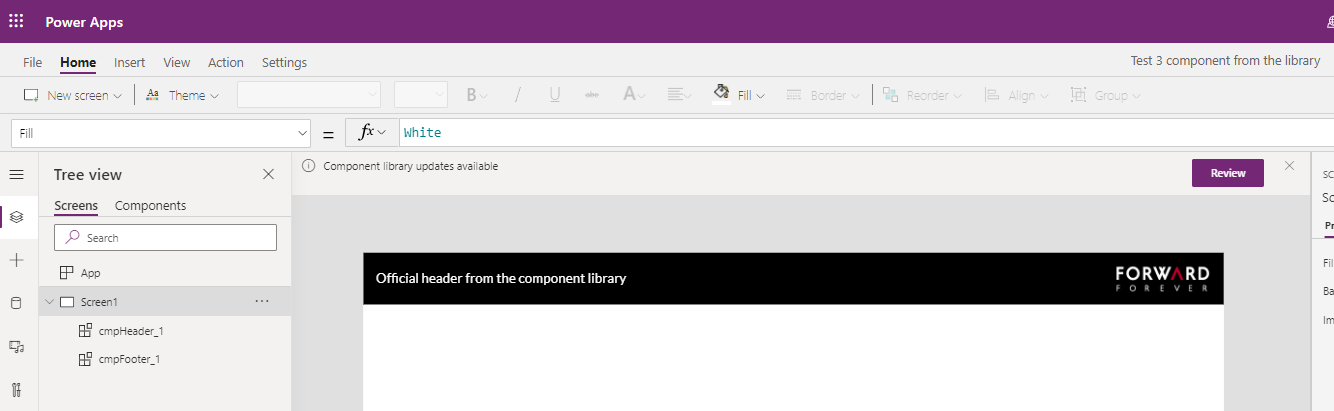This screenshot has width=1334, height=411.
Task: Open the Data sources cylinder icon
Action: pos(16,303)
